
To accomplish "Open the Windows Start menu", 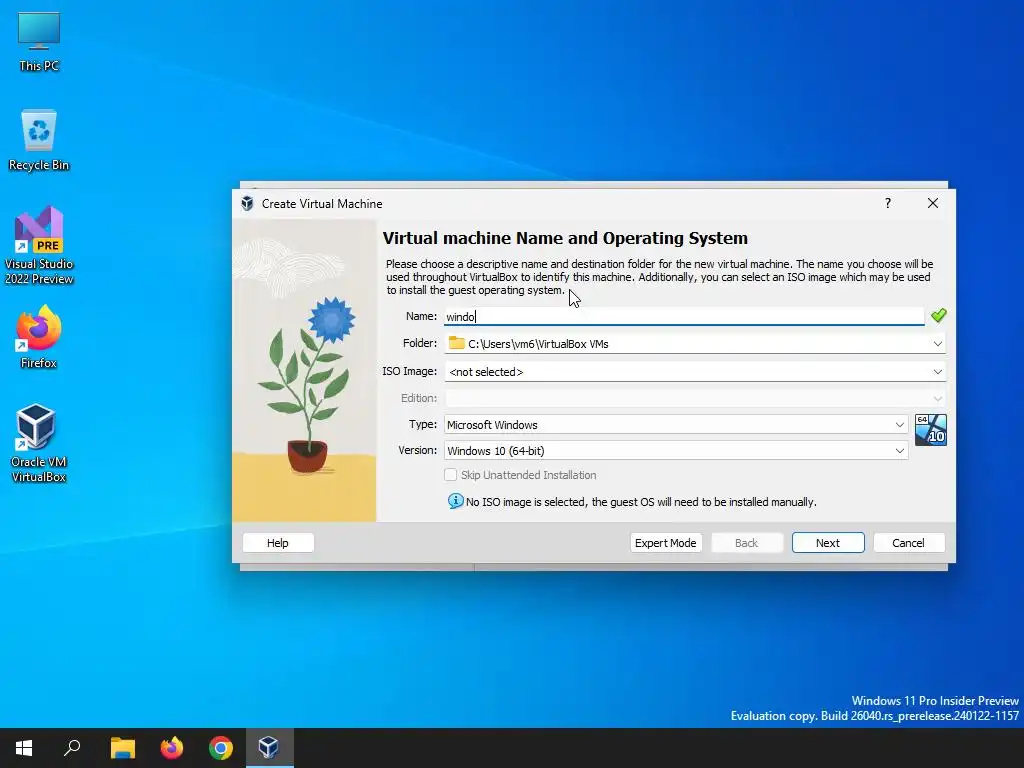I will tap(24, 748).
